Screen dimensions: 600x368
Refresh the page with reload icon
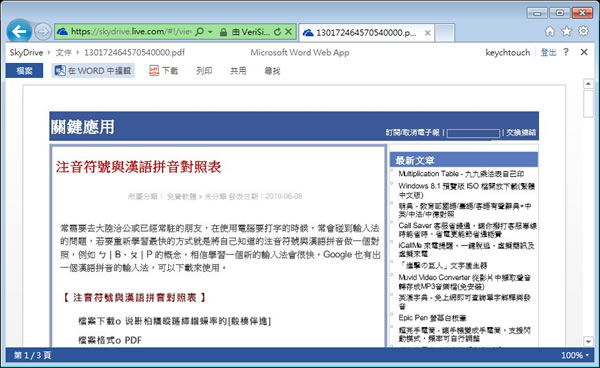[278, 32]
